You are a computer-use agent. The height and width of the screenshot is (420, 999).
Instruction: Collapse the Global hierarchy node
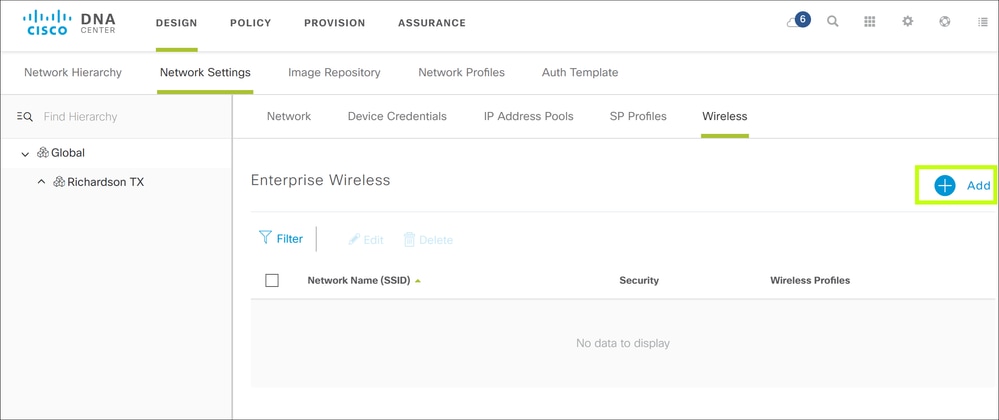coord(25,154)
